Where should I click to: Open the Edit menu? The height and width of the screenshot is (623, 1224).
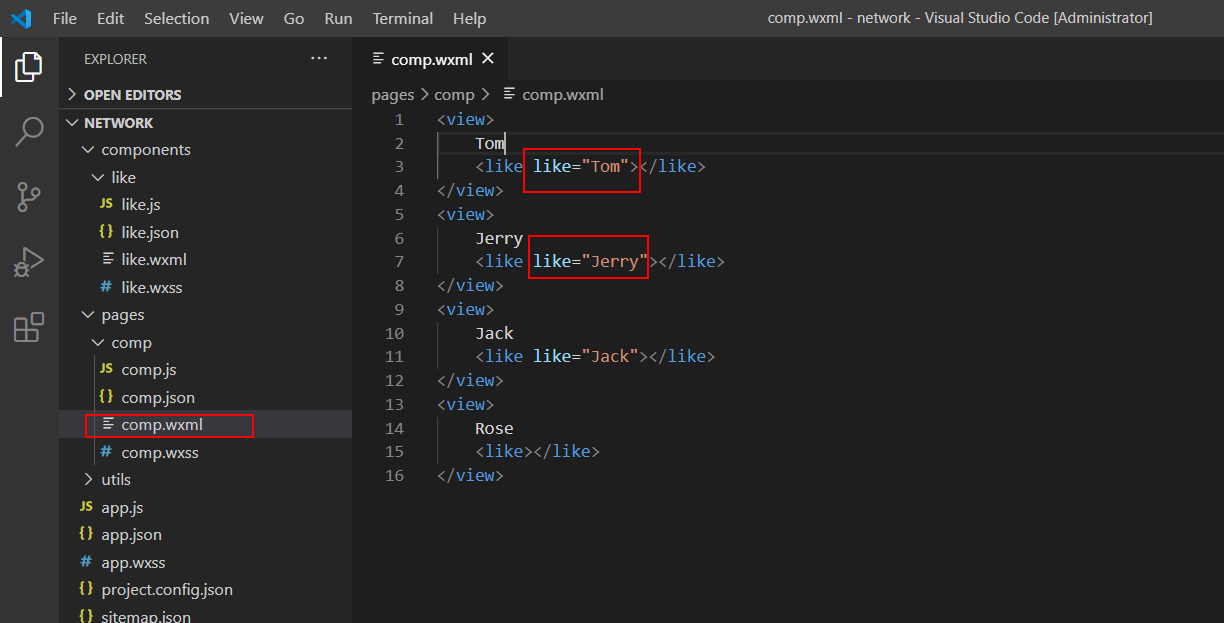click(x=111, y=18)
